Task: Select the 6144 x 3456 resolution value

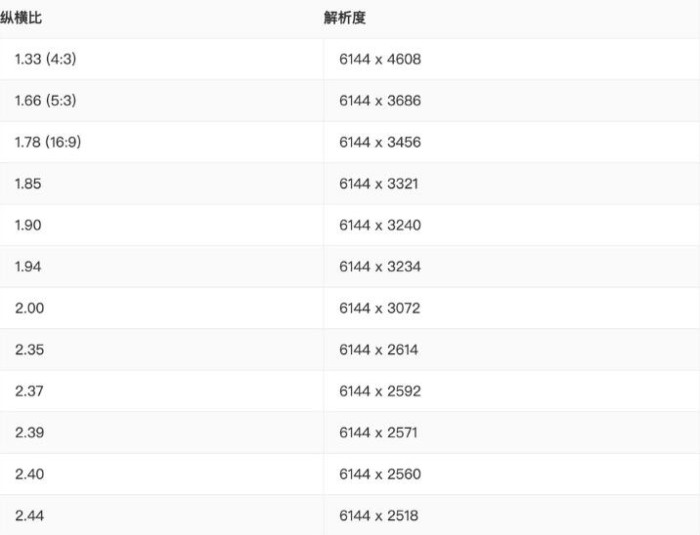Action: (x=380, y=142)
